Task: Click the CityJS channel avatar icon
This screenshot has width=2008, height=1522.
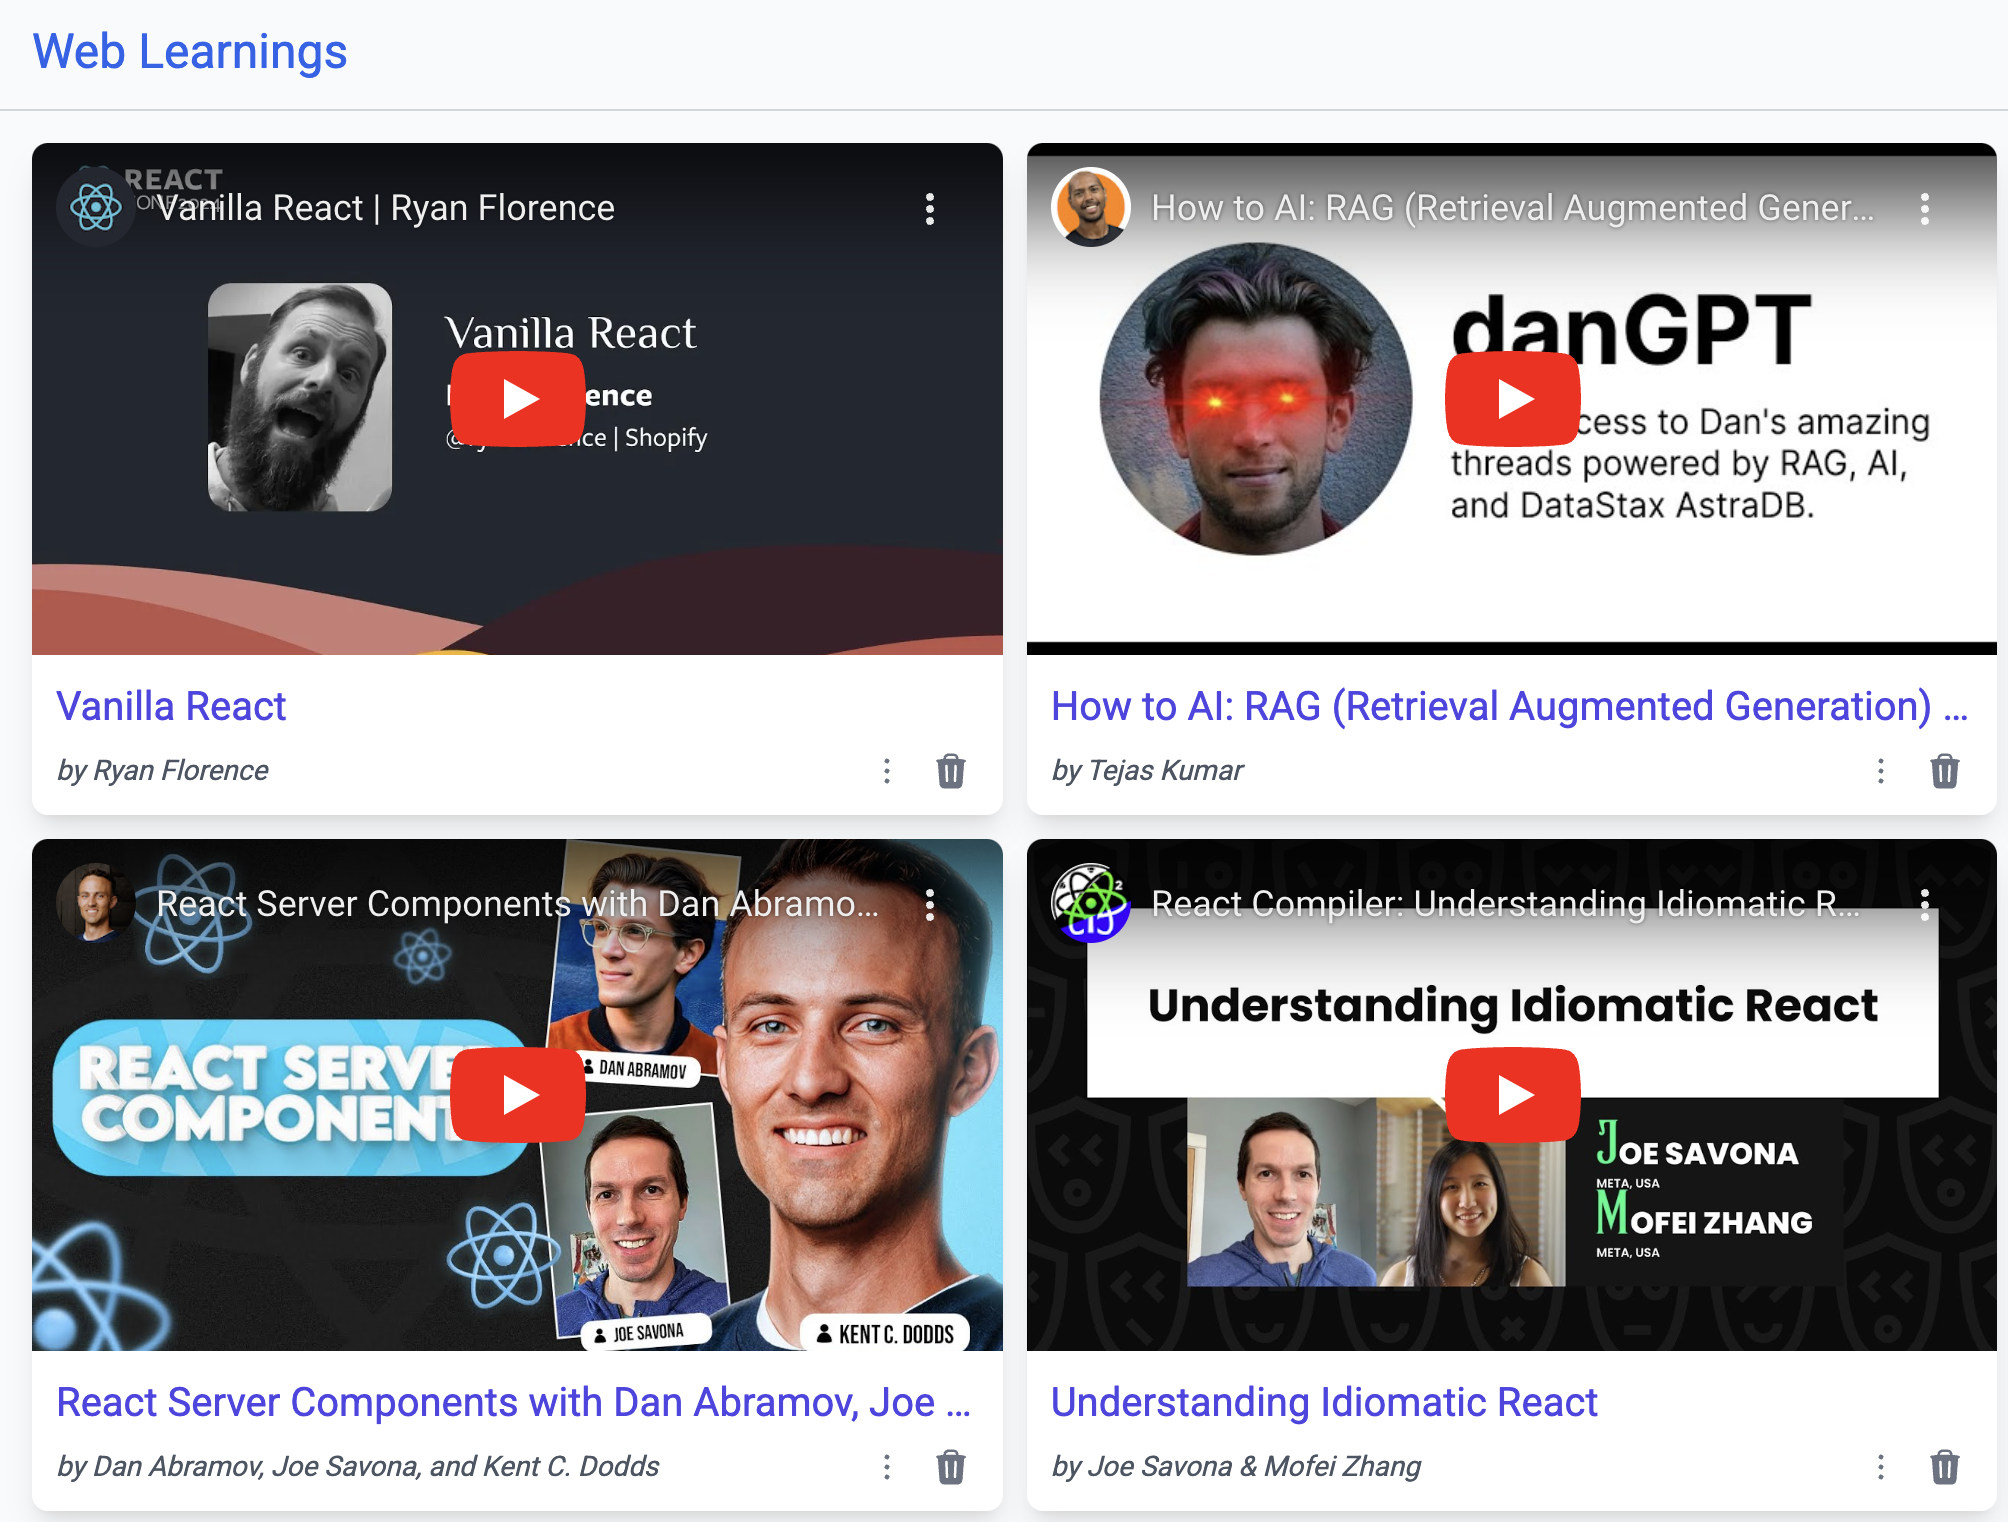Action: click(x=1091, y=903)
